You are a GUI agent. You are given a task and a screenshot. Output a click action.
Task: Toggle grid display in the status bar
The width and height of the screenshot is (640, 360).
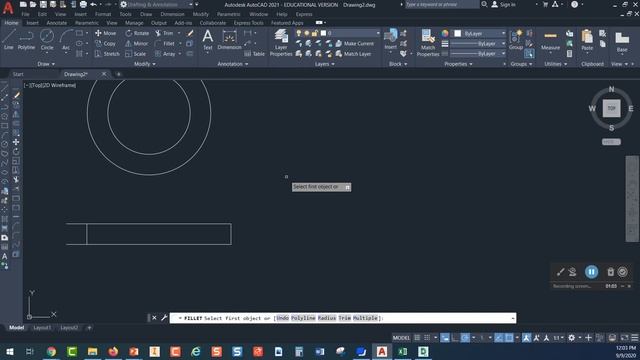coord(417,338)
